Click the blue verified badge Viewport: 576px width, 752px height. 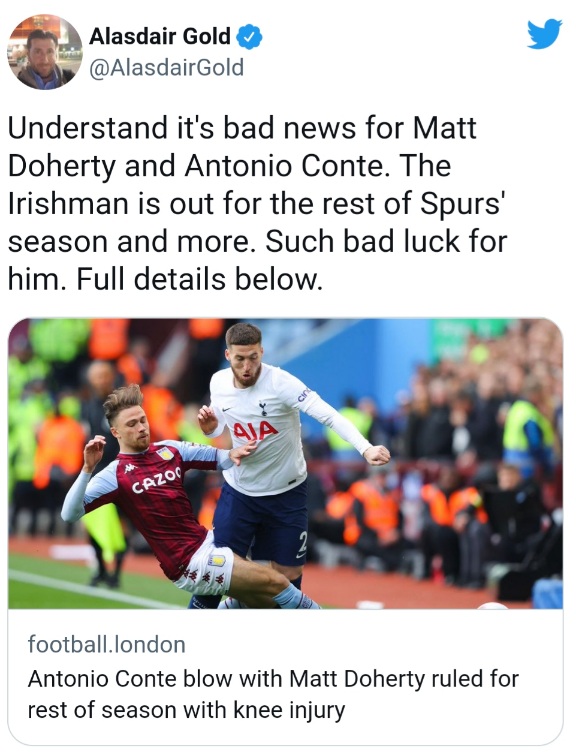tap(250, 37)
